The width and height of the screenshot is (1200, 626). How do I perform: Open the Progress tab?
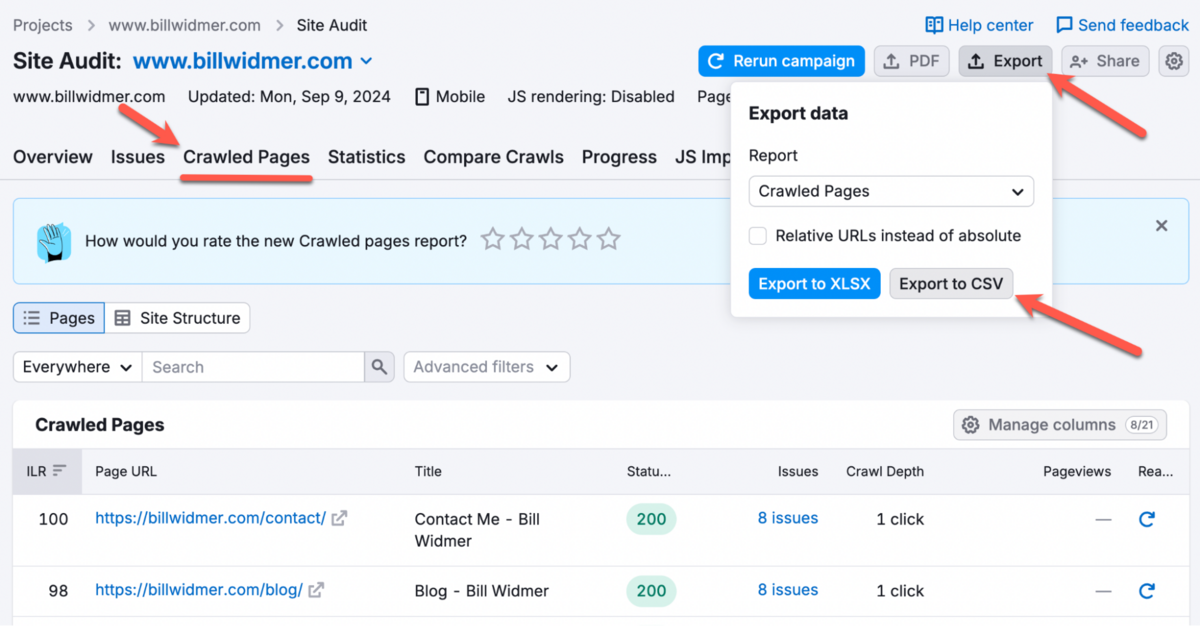pos(619,157)
